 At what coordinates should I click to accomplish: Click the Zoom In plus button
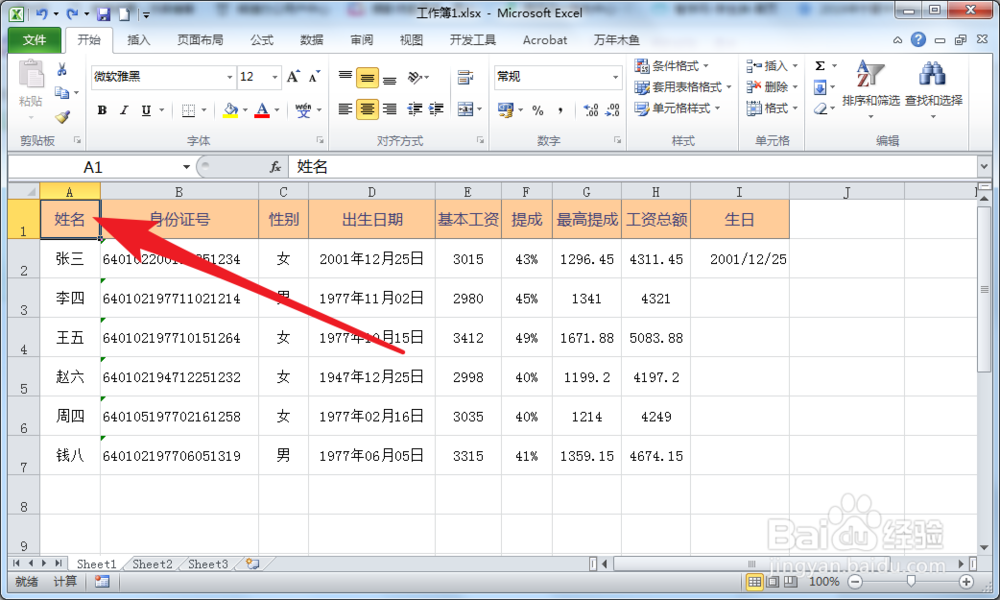[966, 582]
